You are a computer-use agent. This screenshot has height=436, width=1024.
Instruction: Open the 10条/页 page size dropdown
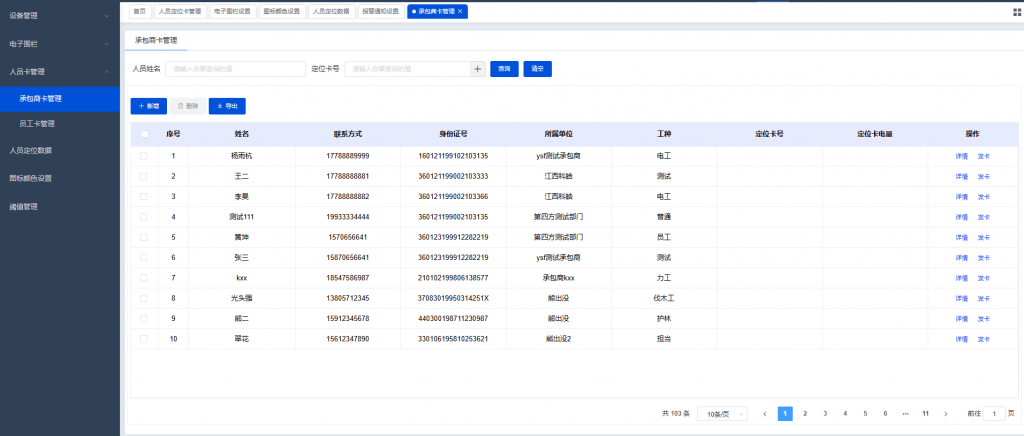tap(721, 413)
